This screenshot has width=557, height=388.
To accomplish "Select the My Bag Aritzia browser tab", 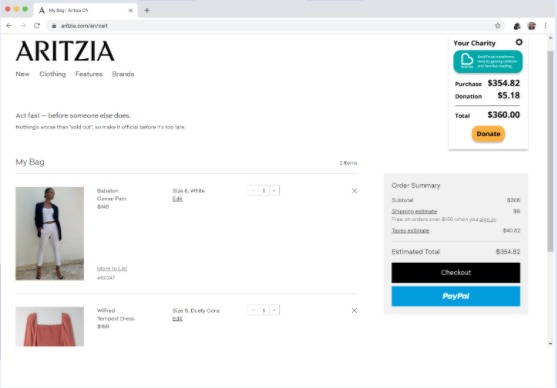I will point(85,10).
